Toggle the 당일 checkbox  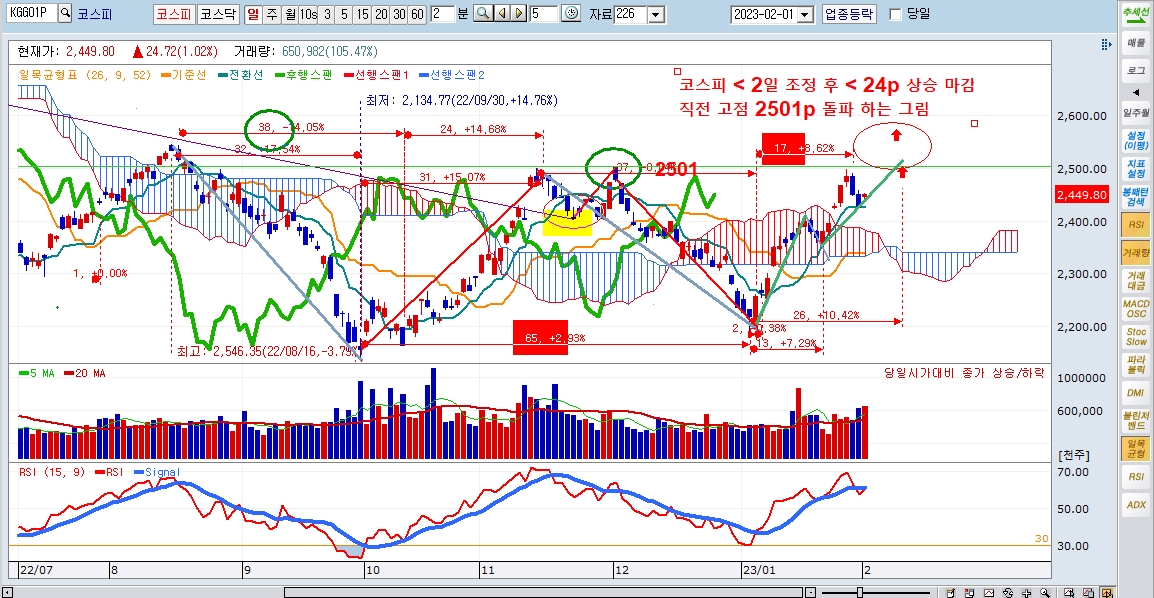(895, 14)
